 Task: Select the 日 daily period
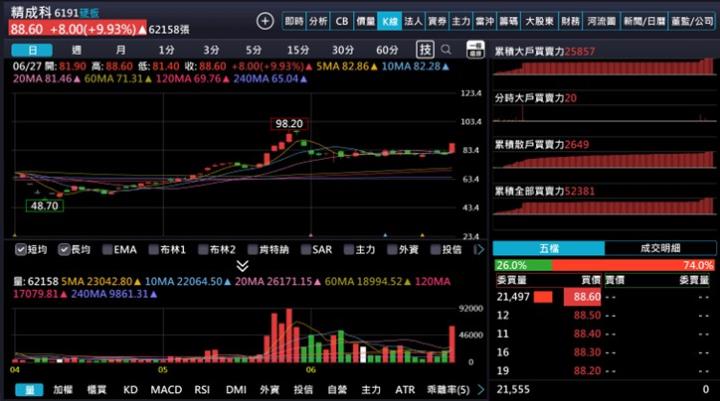point(32,50)
